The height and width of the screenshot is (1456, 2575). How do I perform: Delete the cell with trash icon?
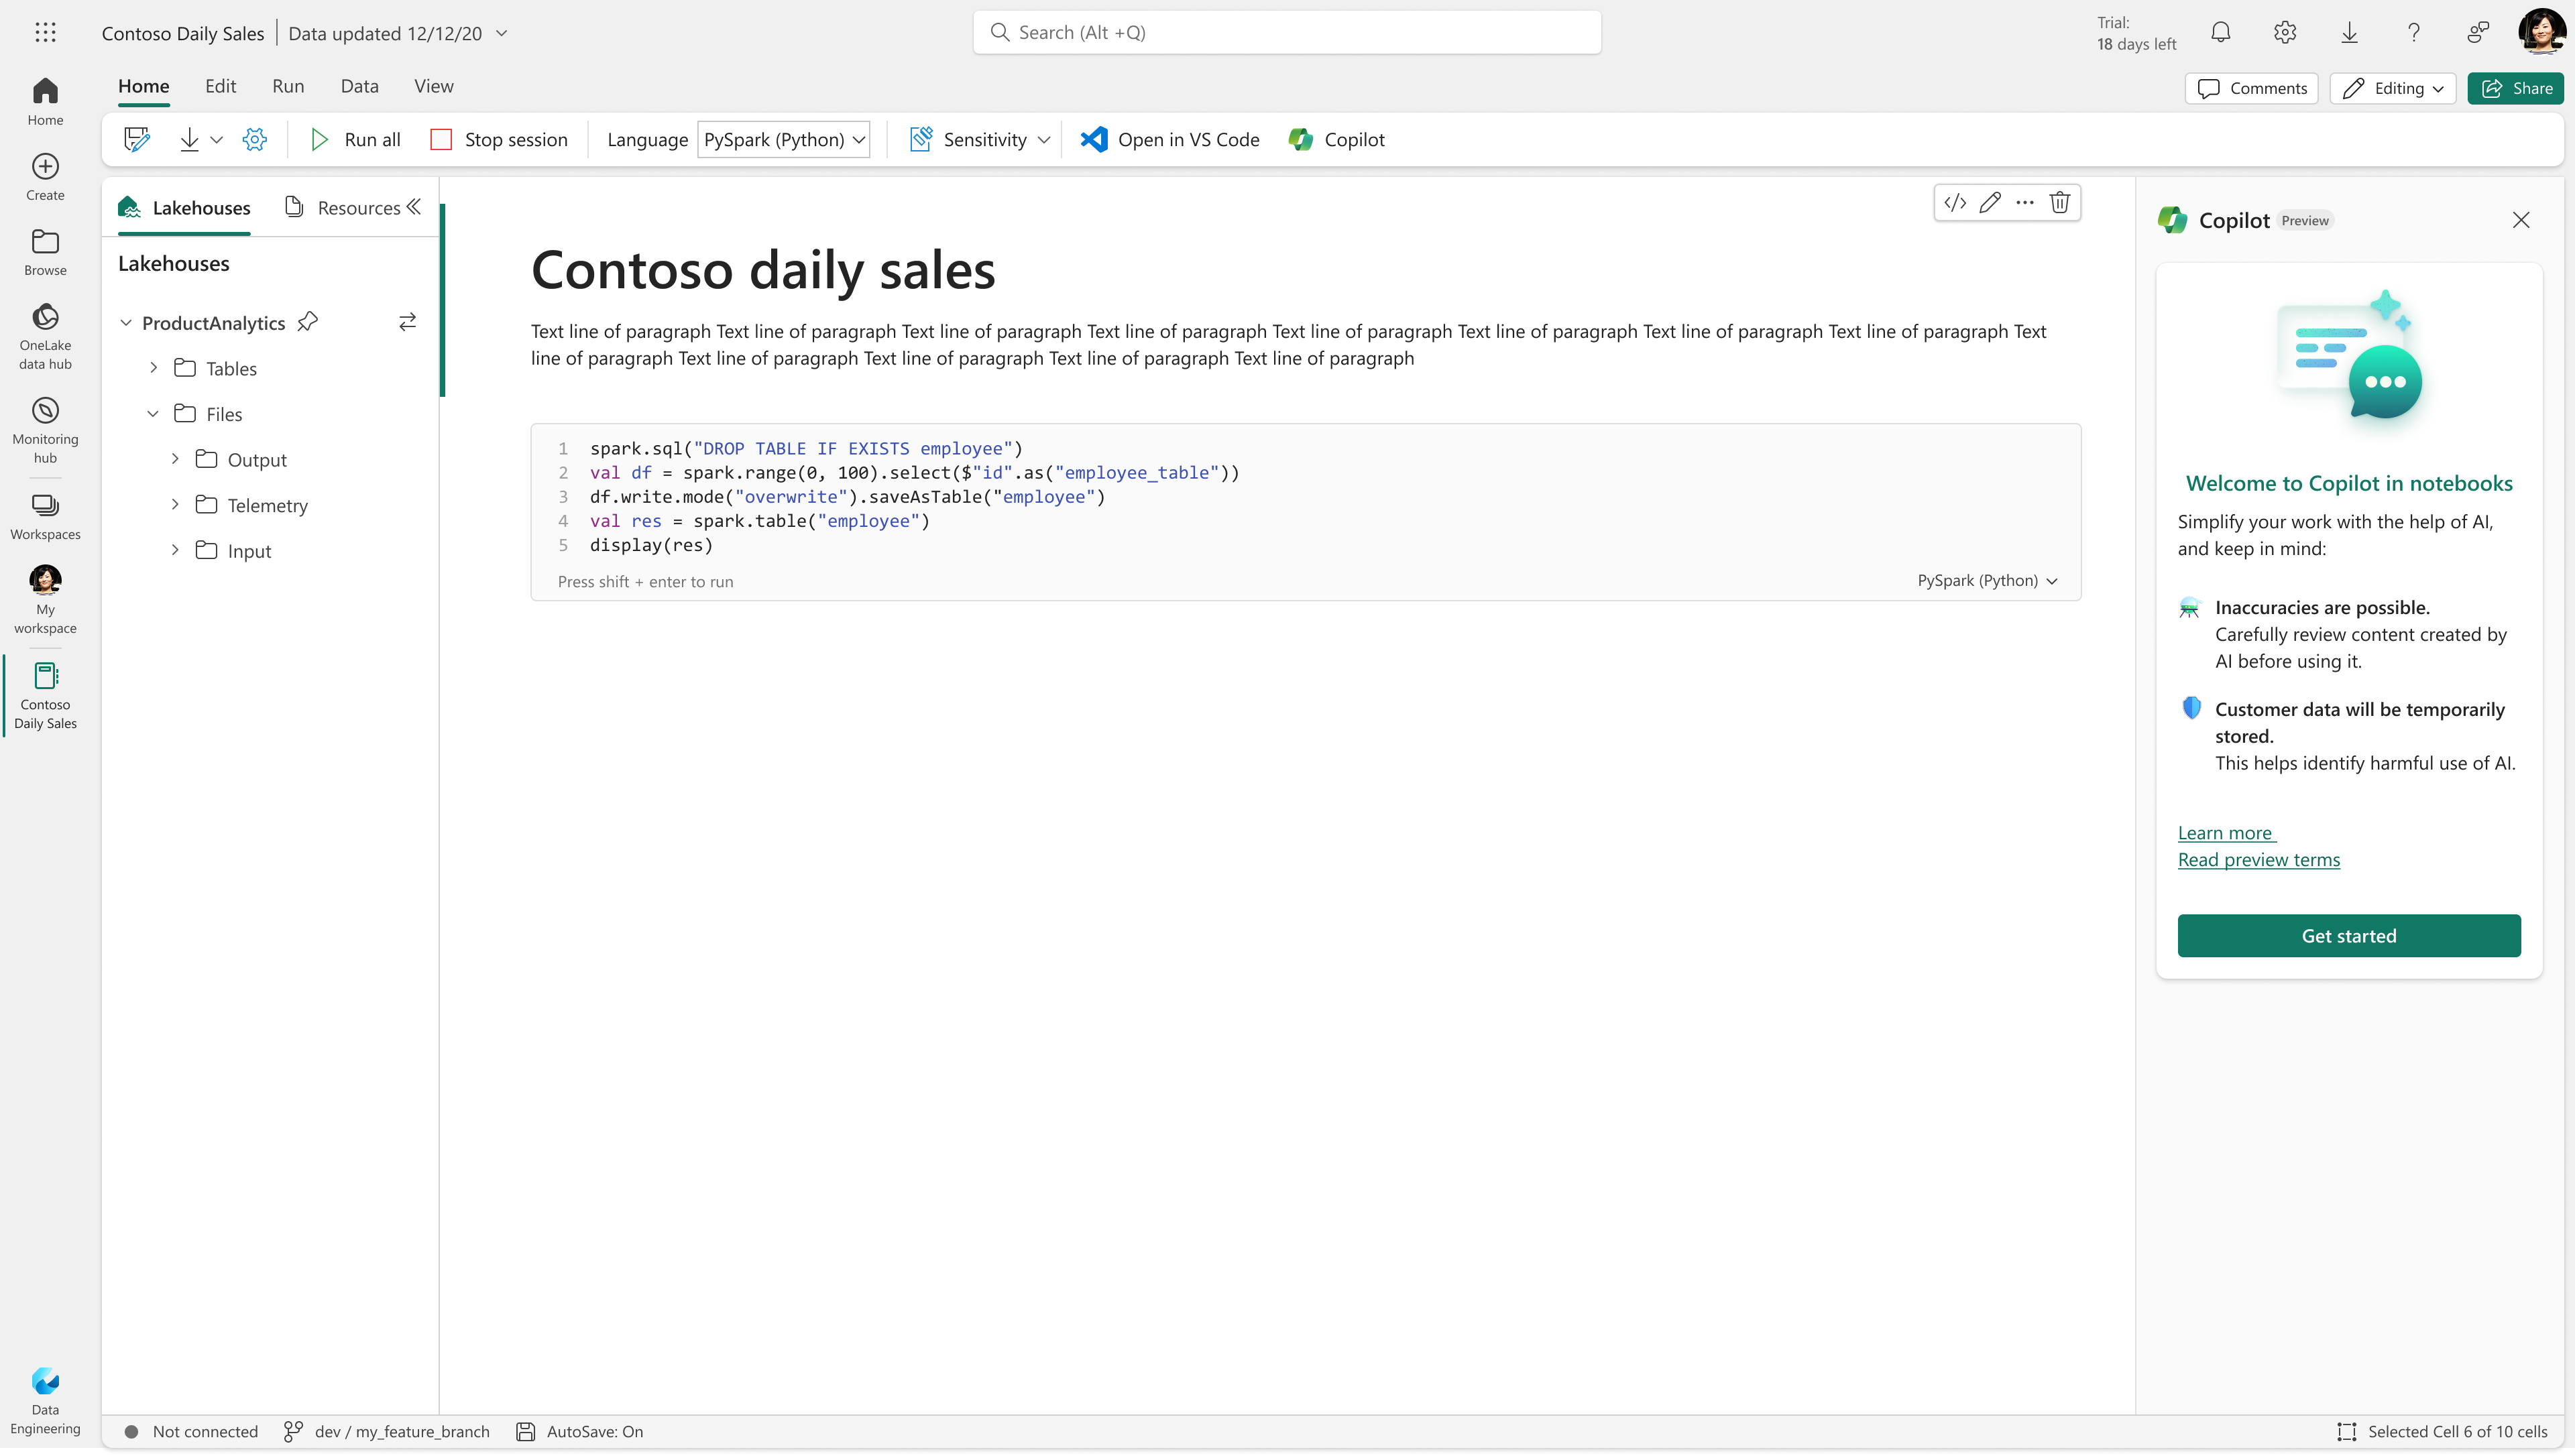tap(2059, 203)
